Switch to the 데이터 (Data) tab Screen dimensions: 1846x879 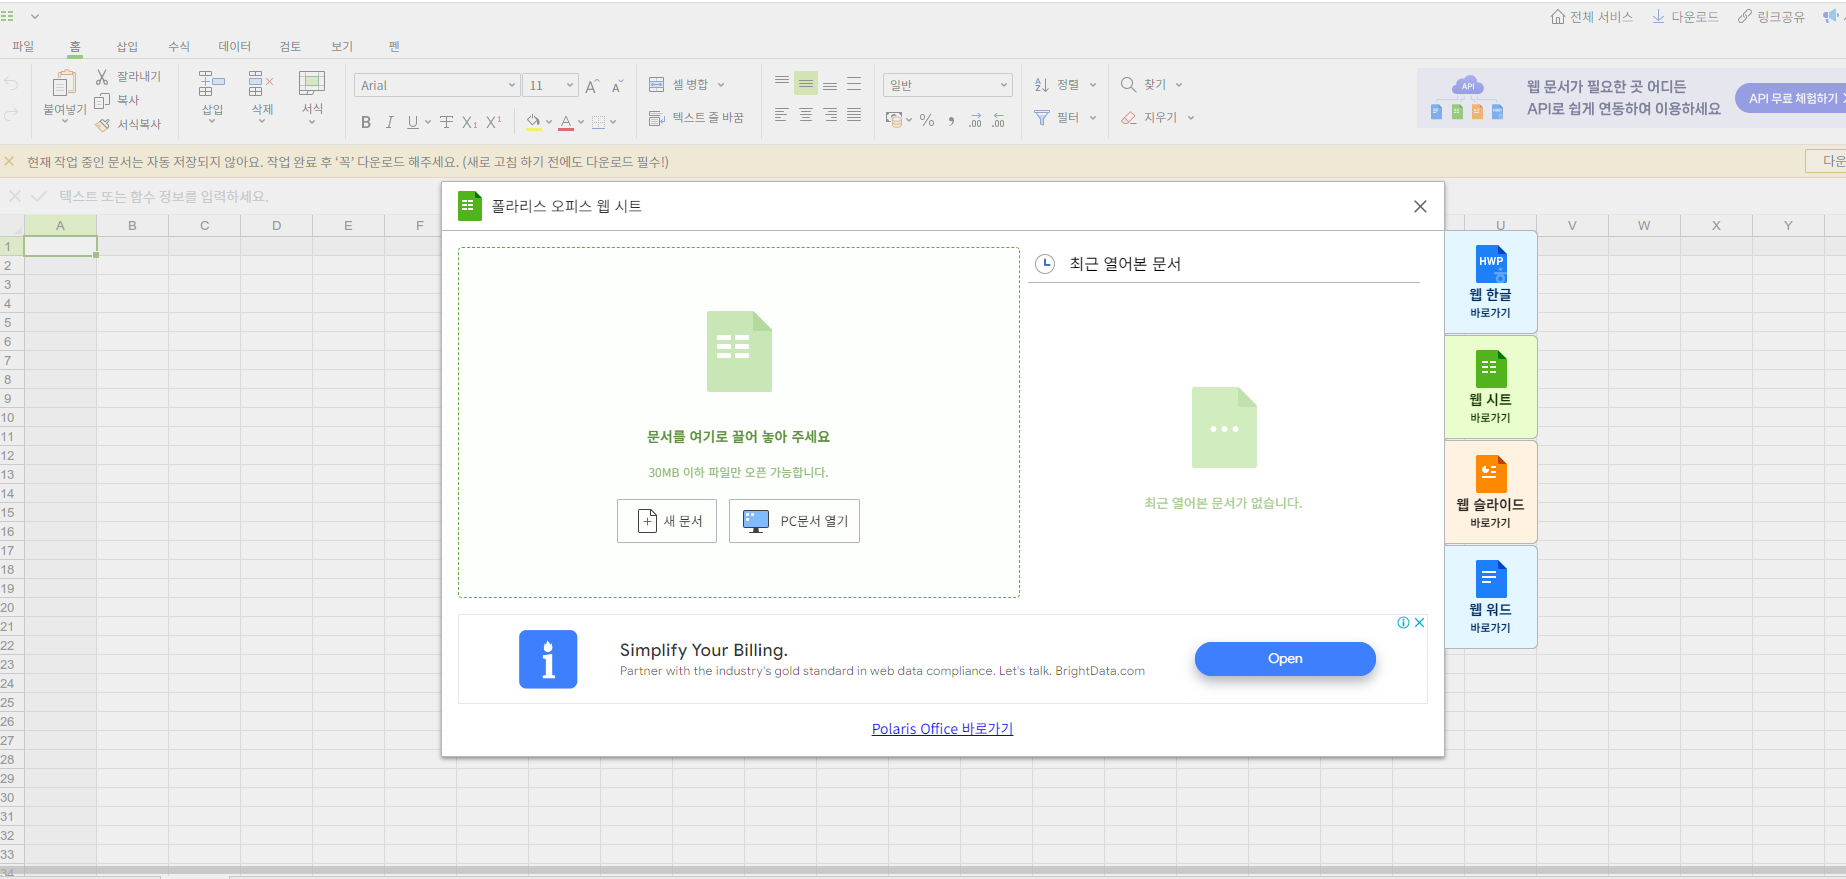[235, 46]
